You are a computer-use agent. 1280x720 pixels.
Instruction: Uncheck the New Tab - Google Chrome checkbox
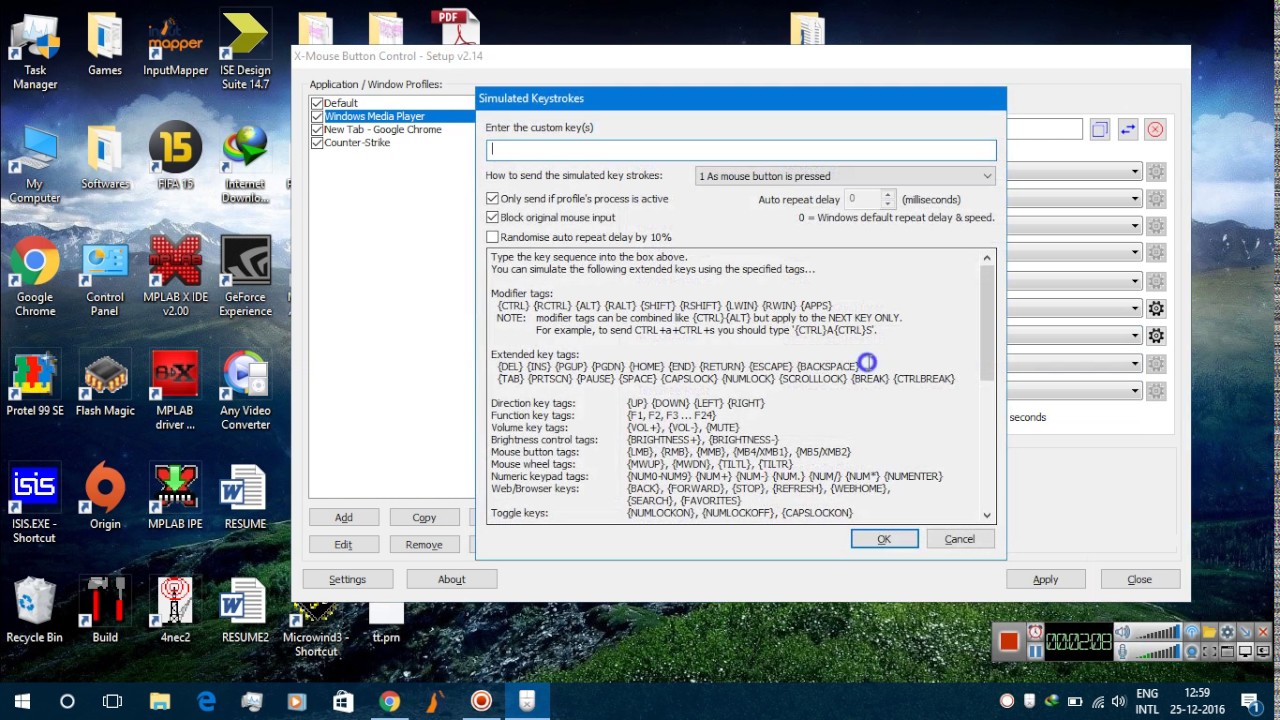coord(317,129)
